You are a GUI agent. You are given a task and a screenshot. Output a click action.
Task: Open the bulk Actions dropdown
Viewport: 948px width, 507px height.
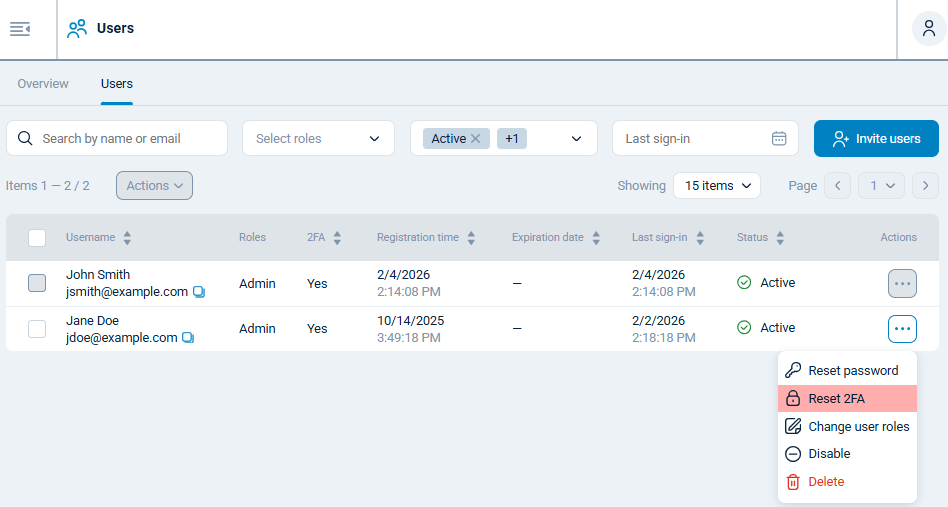(x=154, y=185)
